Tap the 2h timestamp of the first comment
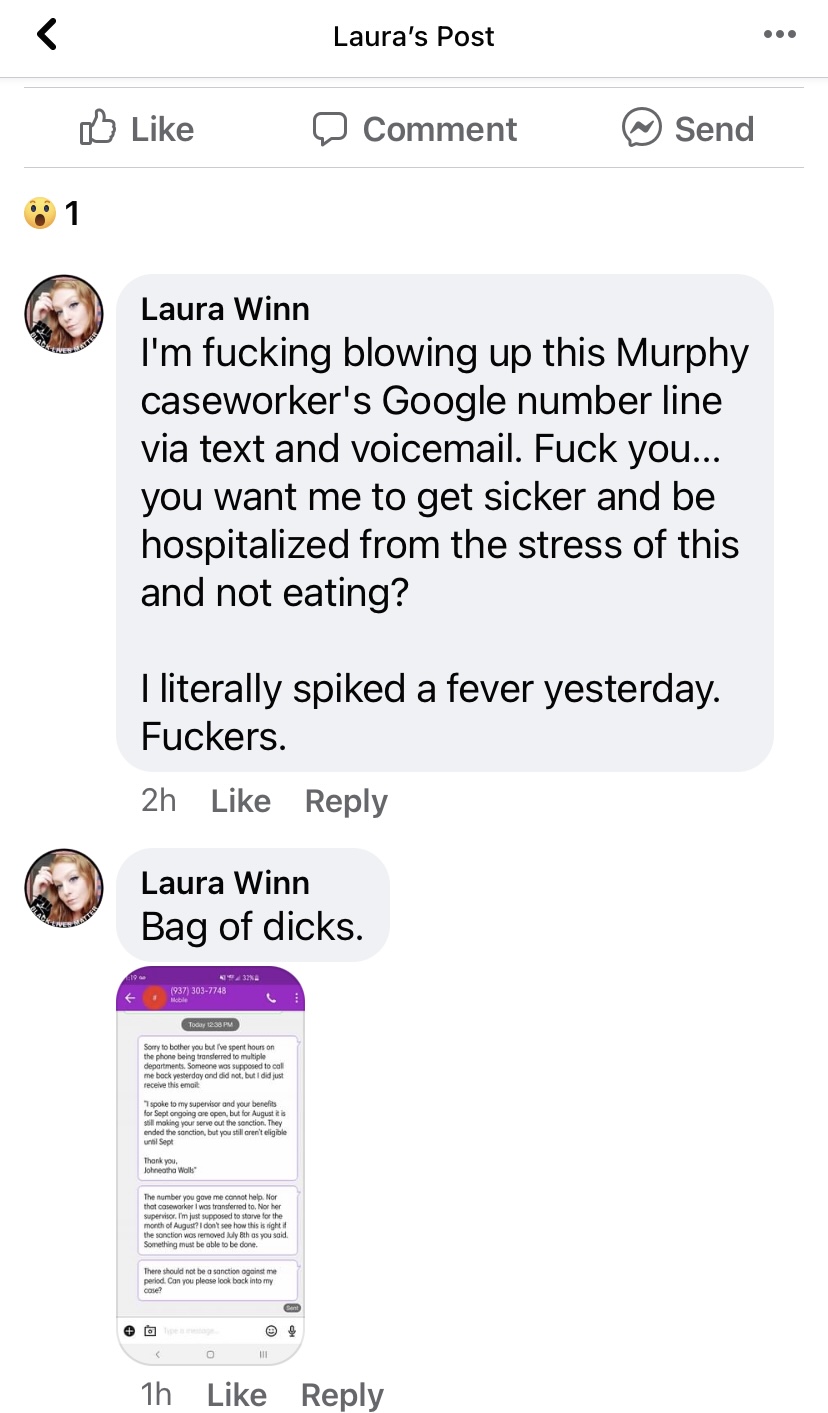828x1413 pixels. (x=159, y=801)
